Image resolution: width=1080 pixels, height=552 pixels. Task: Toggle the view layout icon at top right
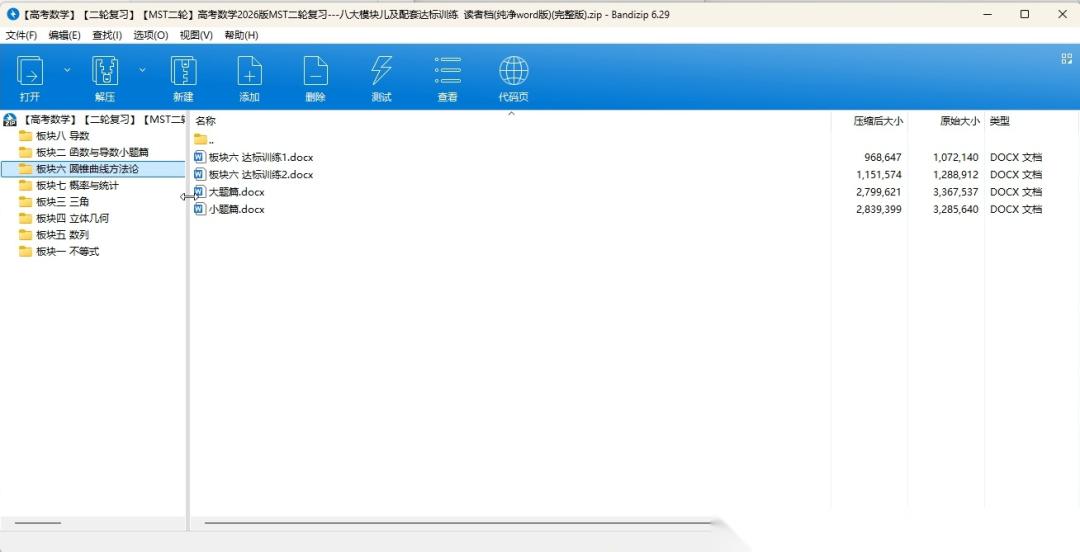(x=1066, y=59)
